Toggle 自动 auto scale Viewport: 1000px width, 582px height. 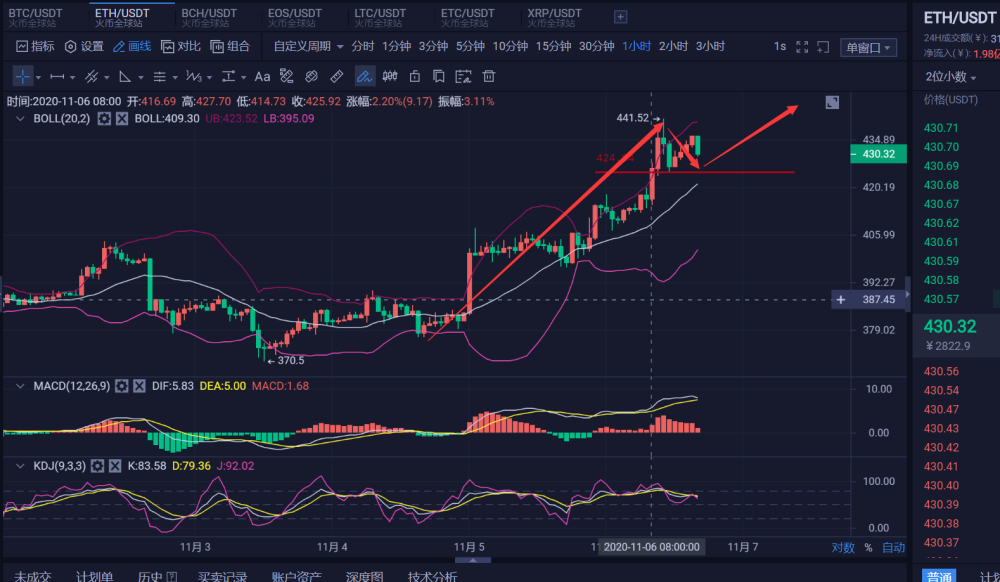pos(893,548)
